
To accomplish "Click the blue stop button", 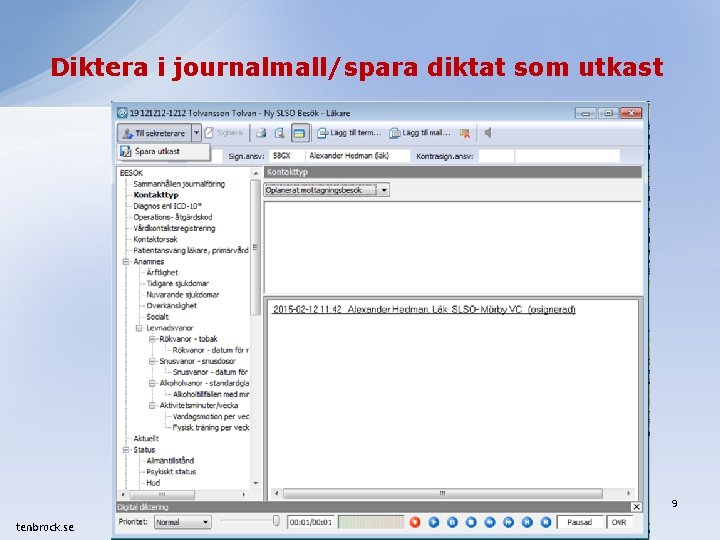I will pos(471,522).
